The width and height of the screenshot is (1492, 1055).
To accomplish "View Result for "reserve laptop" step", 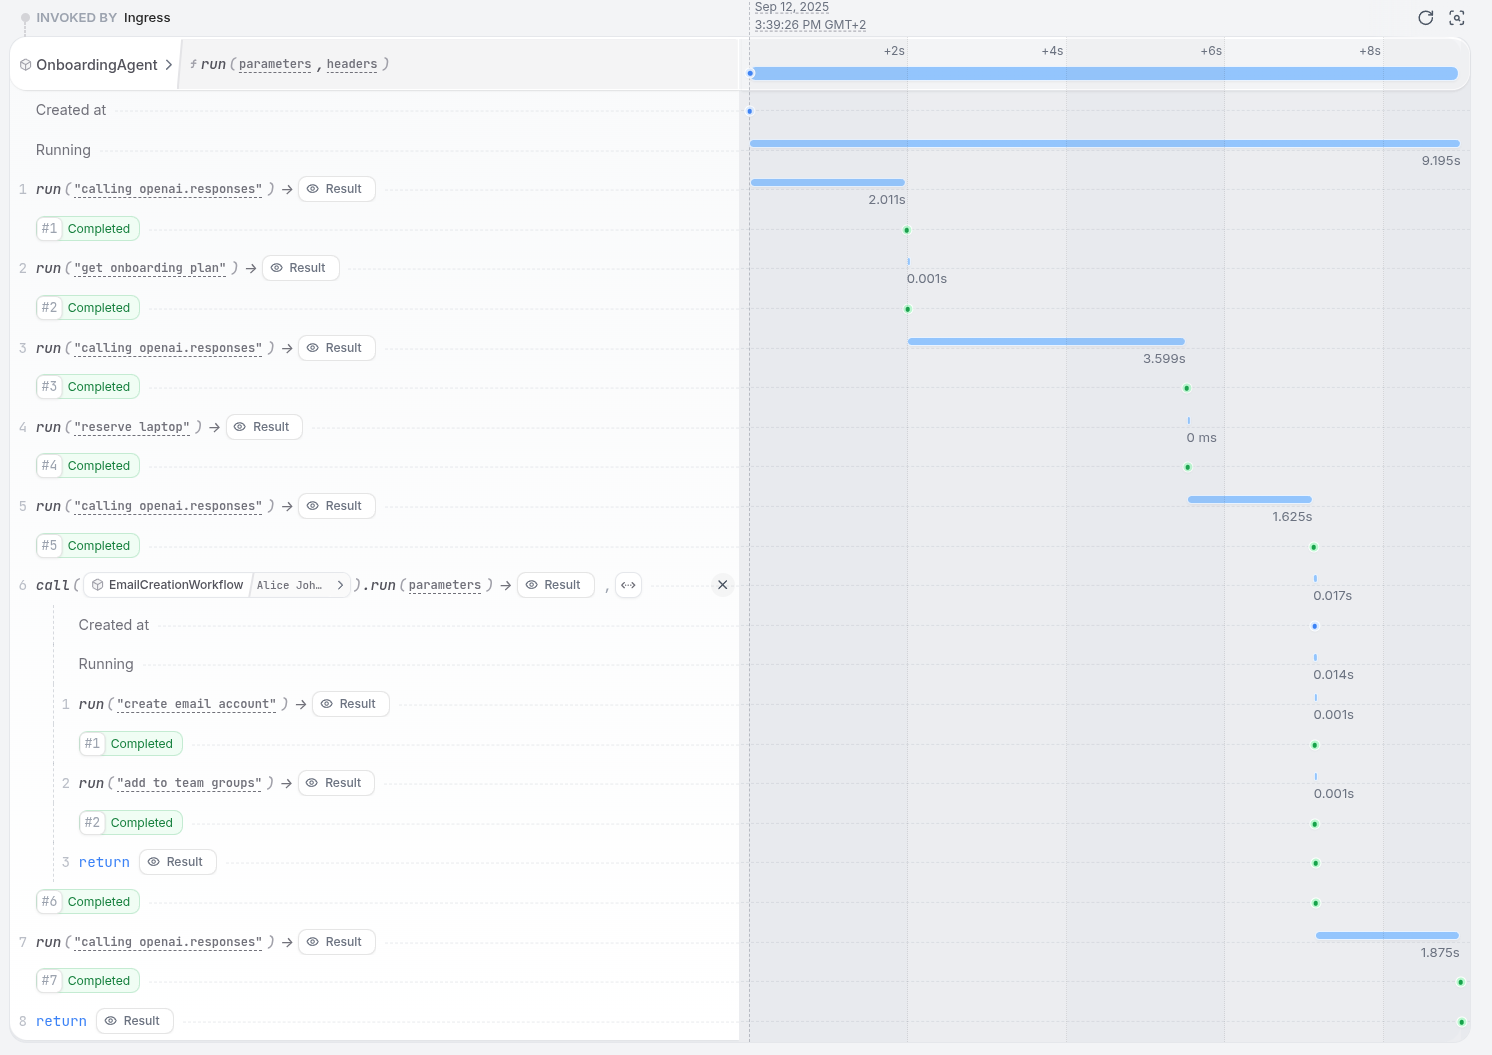I will click(264, 427).
